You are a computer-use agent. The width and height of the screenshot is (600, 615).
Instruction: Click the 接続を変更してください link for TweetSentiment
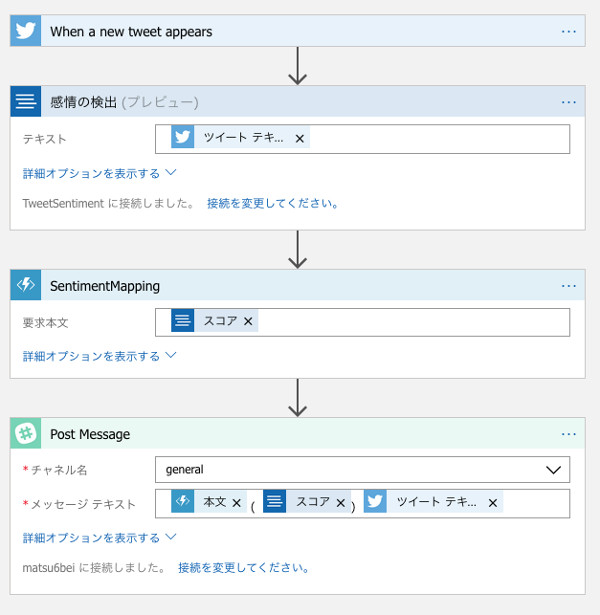(272, 203)
